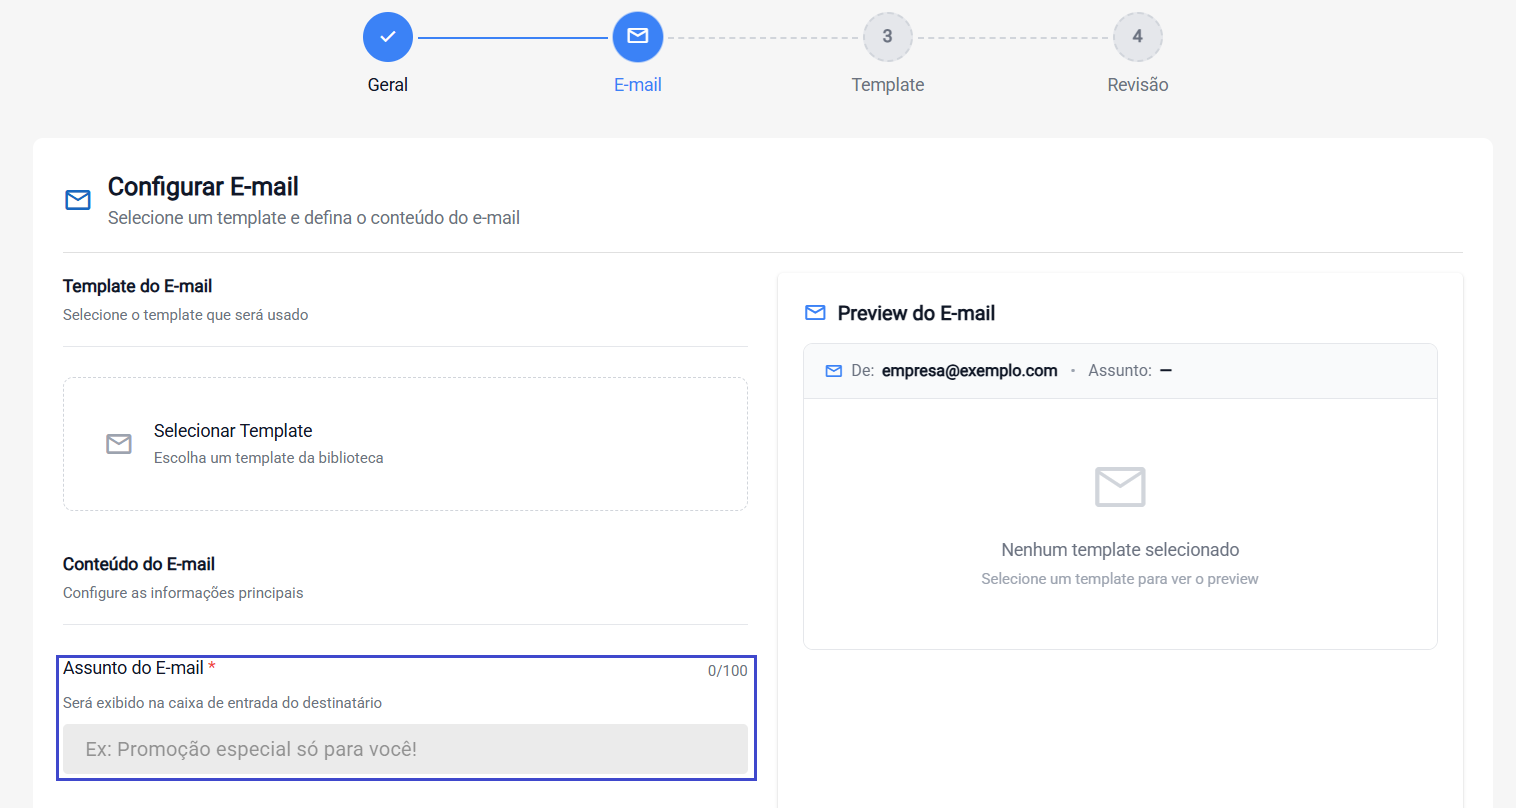Focus the Assunto do E-mail input field
This screenshot has width=1516, height=808.
(x=405, y=748)
